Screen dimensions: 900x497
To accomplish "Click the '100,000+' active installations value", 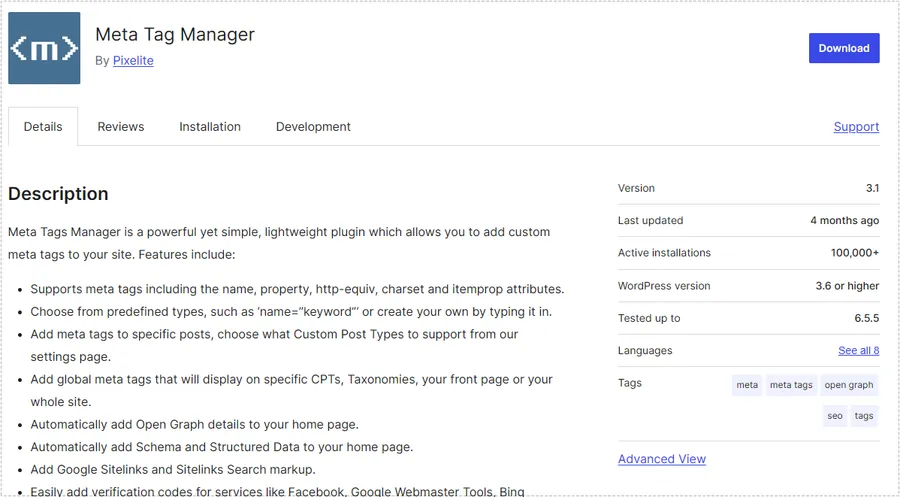I will (x=855, y=253).
